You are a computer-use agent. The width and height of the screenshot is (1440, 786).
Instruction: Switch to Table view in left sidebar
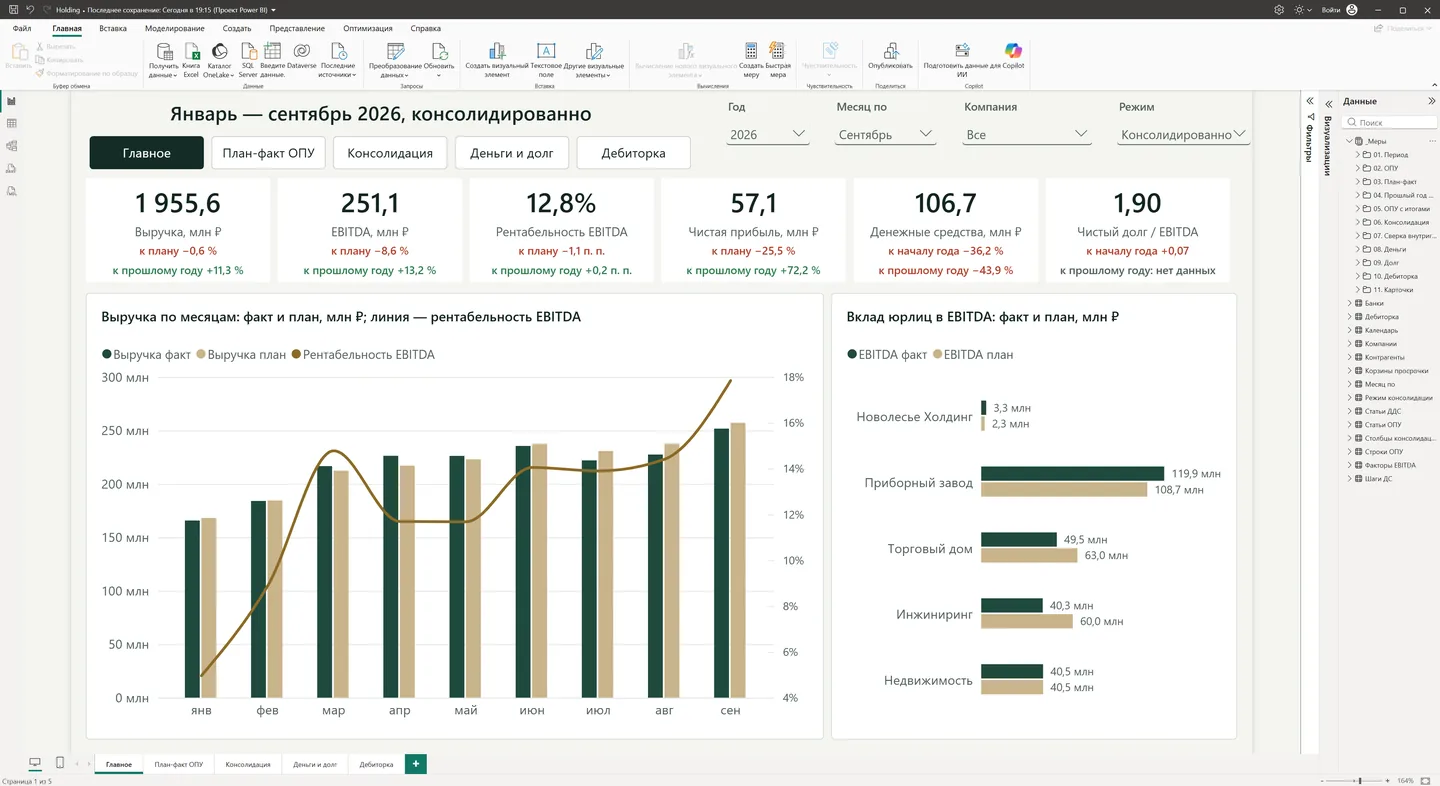[12, 123]
